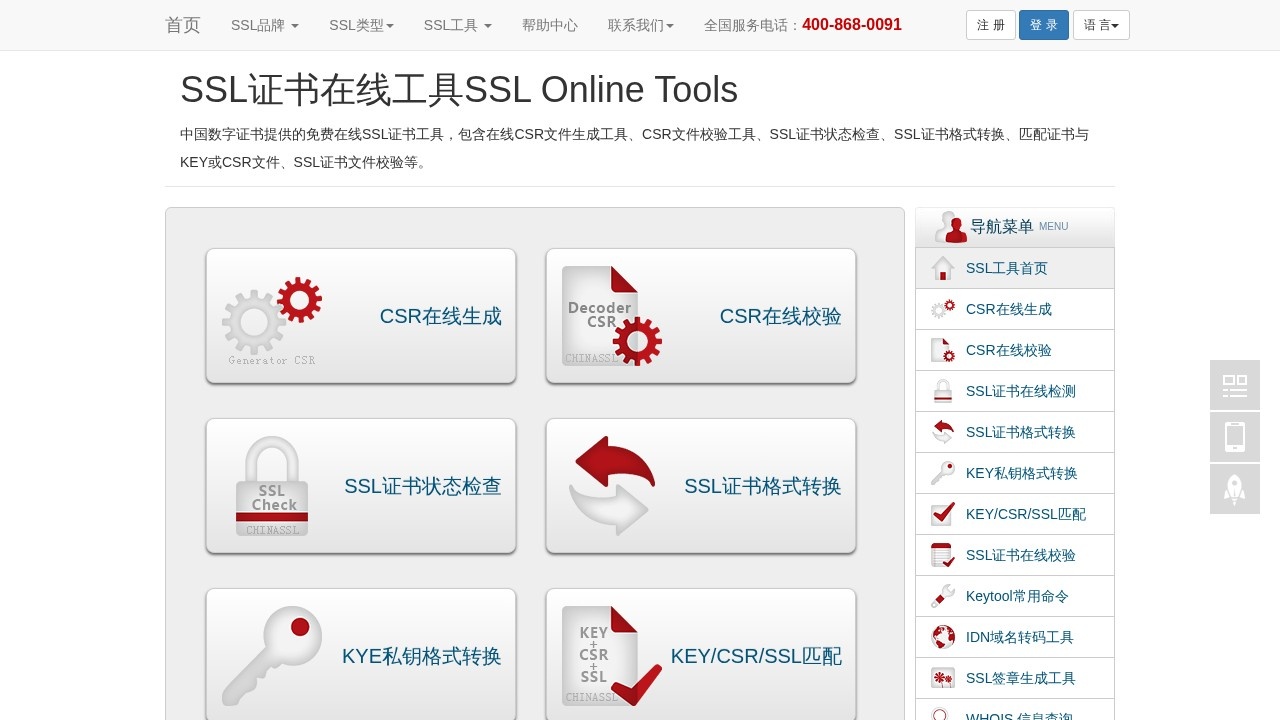Click the 注册 register button
The width and height of the screenshot is (1280, 720).
(991, 25)
